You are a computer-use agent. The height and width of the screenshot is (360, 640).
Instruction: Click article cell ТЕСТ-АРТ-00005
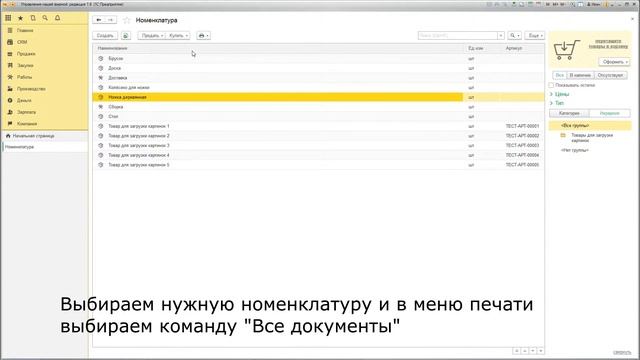click(522, 165)
